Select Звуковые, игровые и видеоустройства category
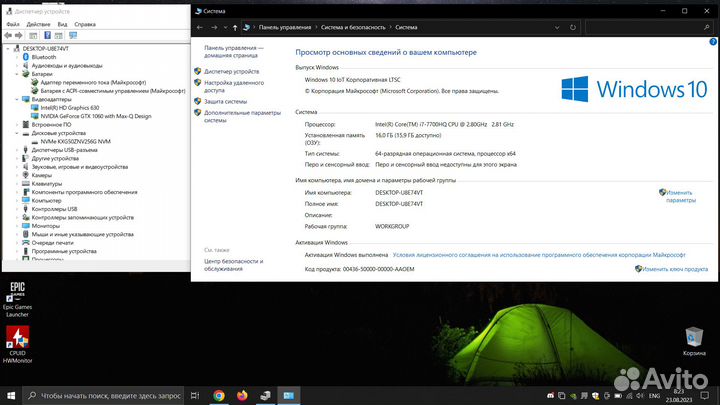This screenshot has width=720, height=405. click(x=80, y=167)
